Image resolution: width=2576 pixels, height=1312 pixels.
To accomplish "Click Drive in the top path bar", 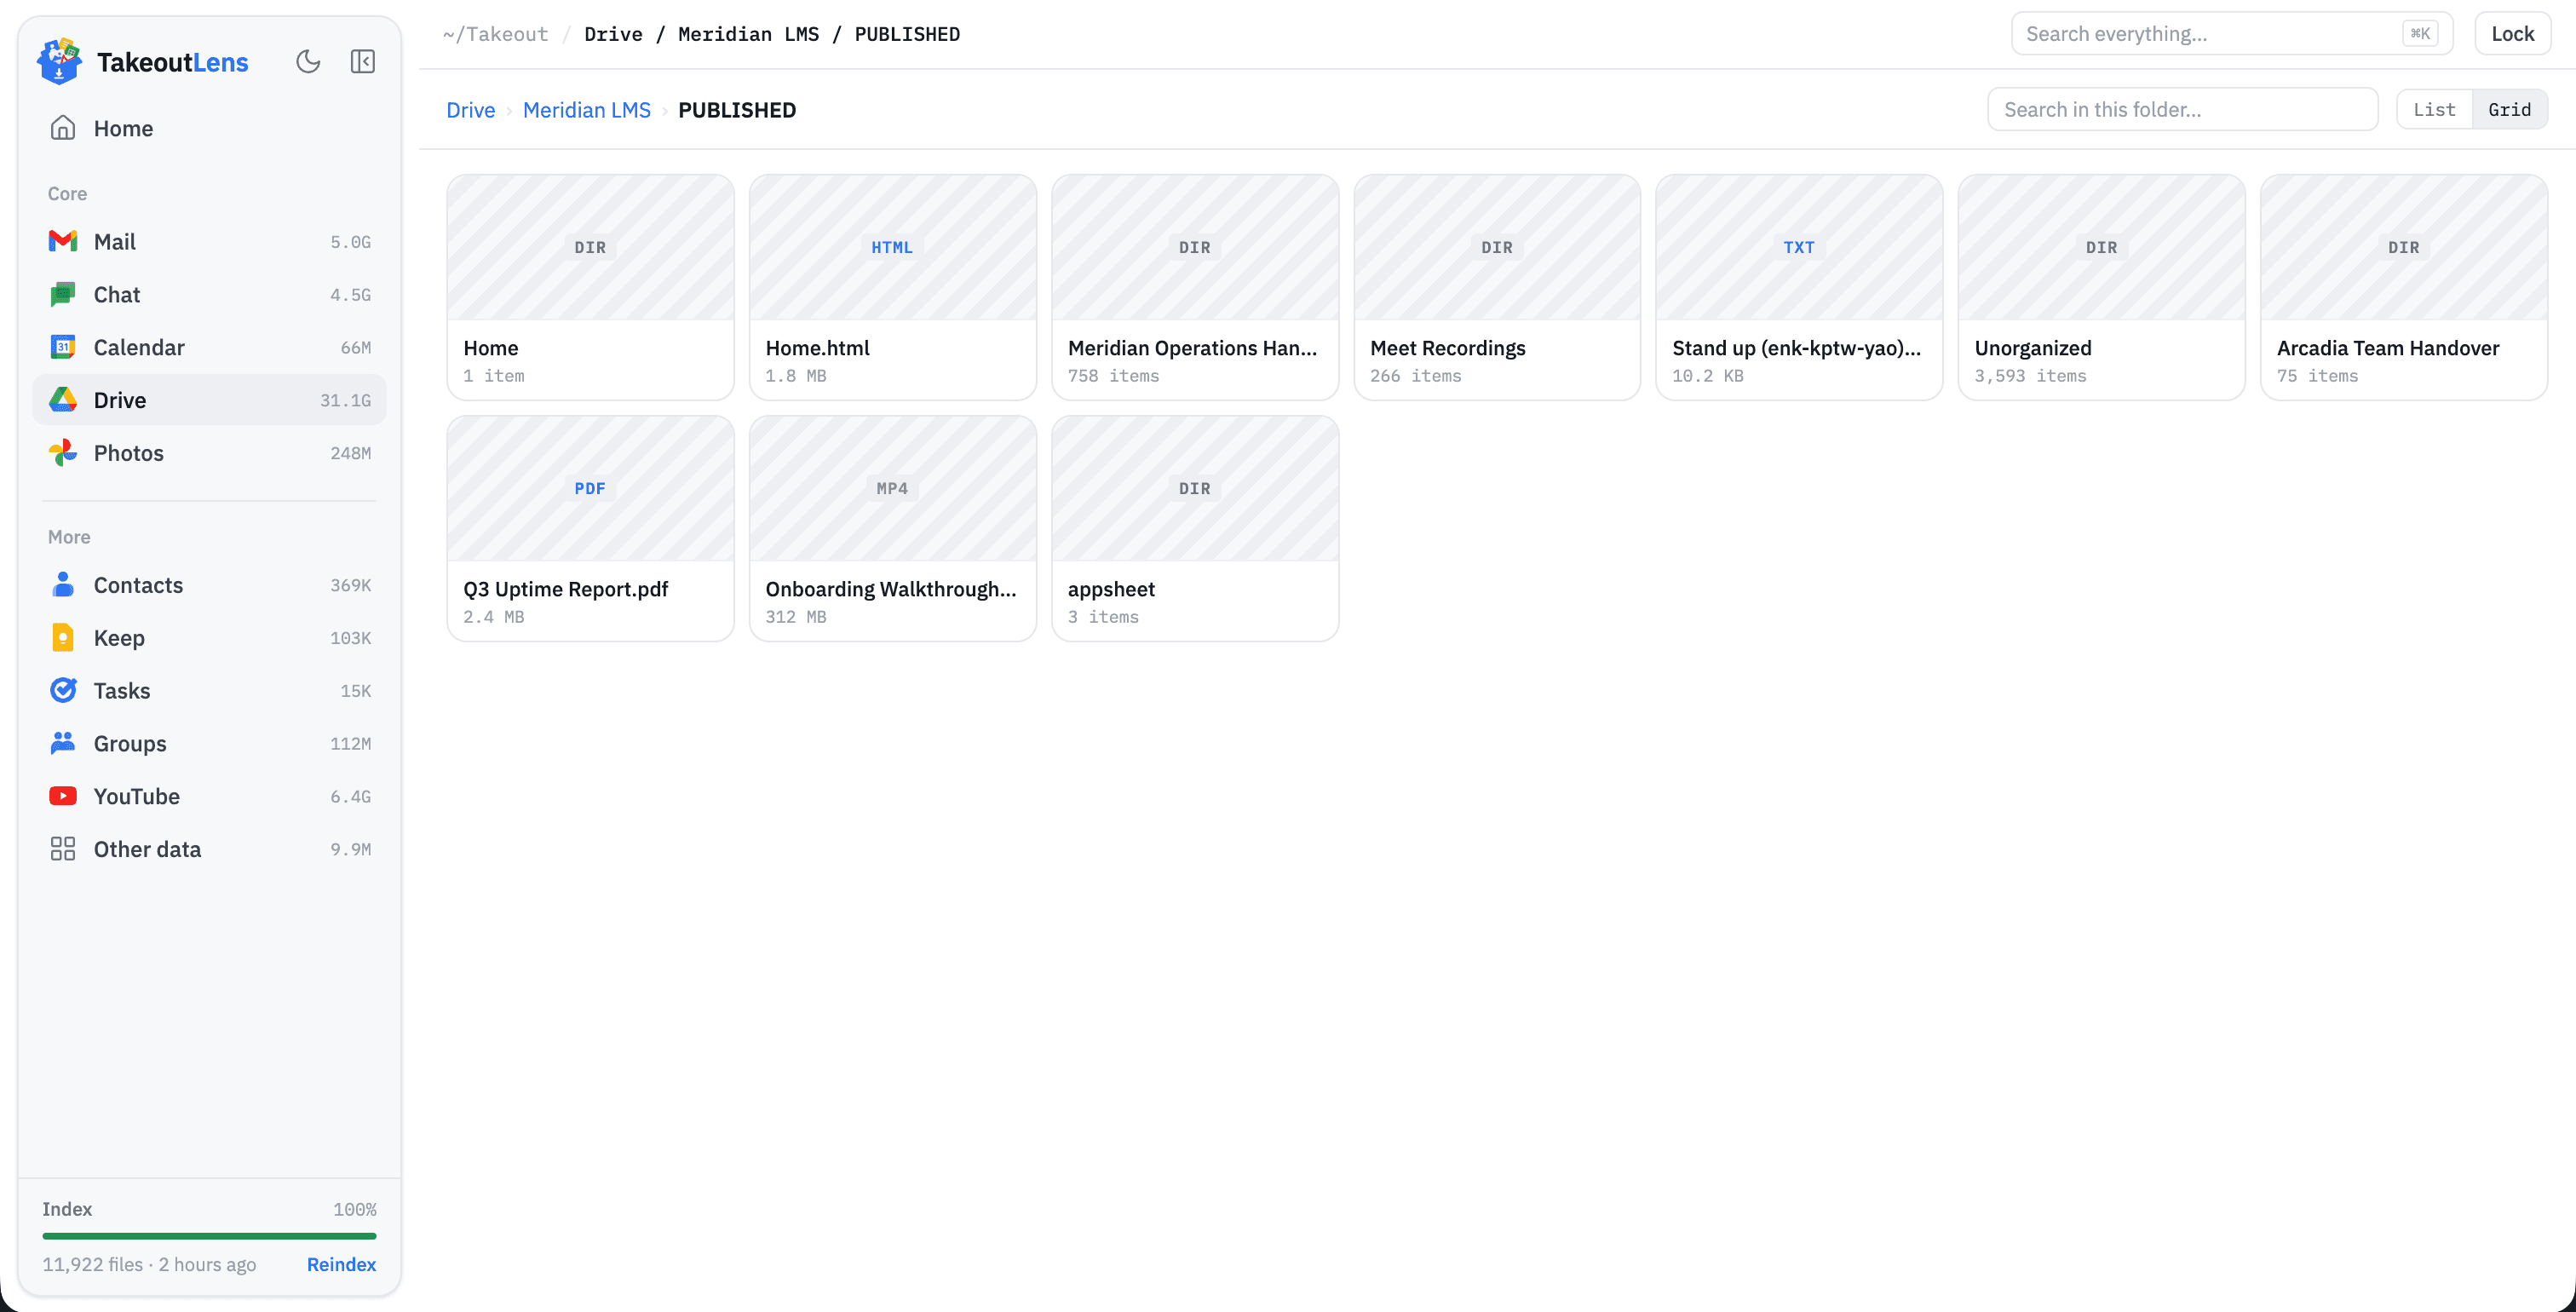I will click(x=613, y=34).
